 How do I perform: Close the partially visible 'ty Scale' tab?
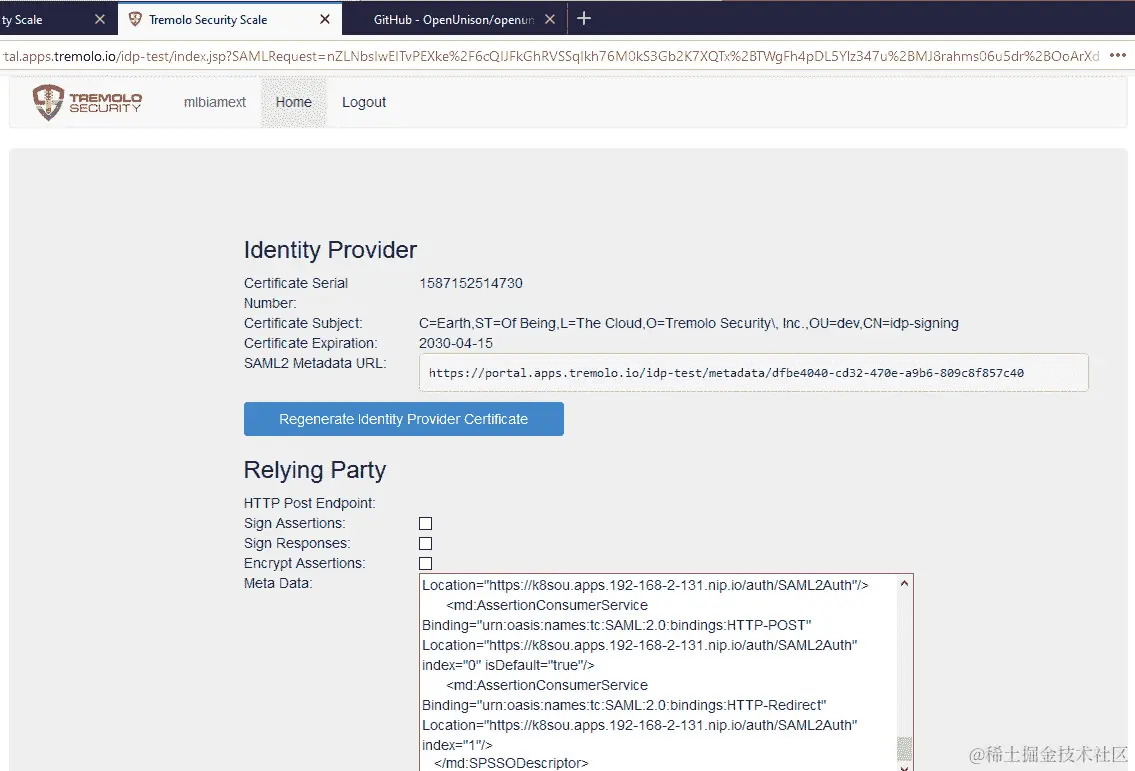coord(100,20)
